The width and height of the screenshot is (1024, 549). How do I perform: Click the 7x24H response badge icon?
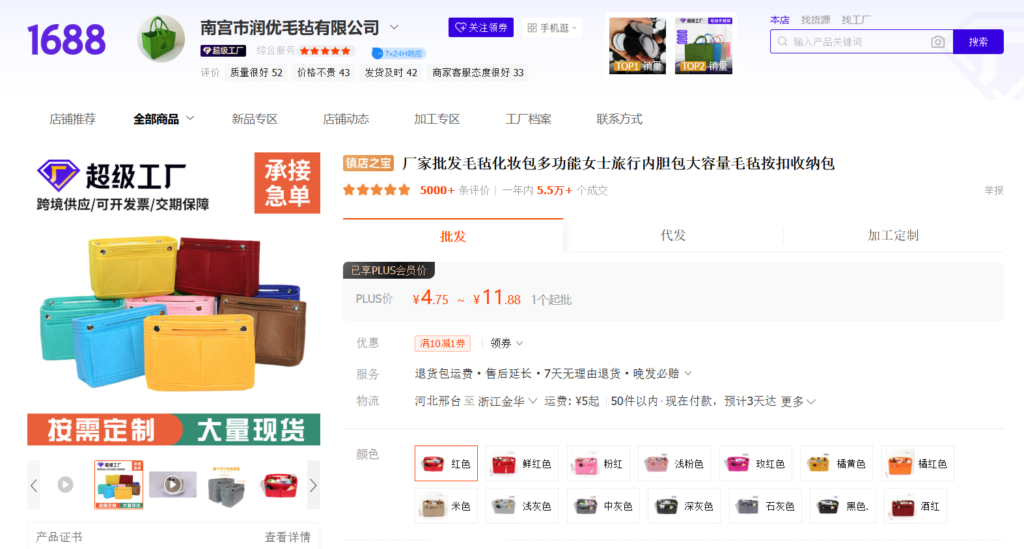pyautogui.click(x=377, y=53)
